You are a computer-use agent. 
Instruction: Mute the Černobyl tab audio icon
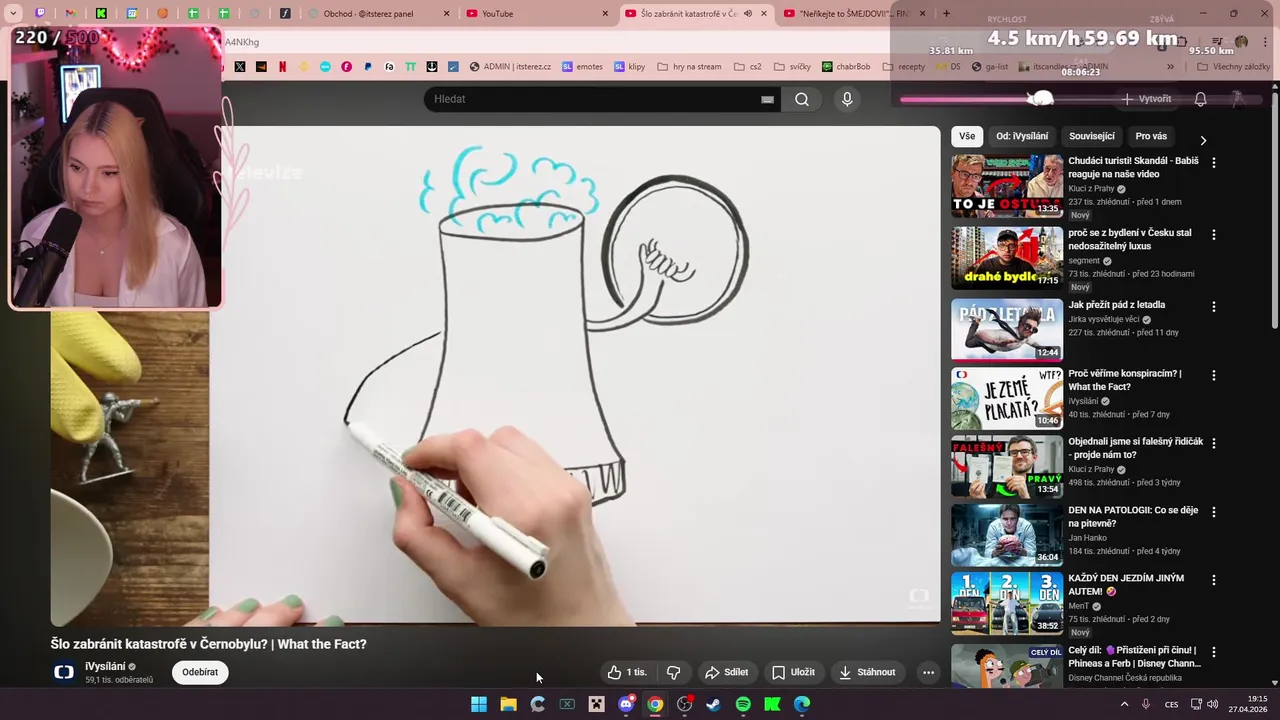pyautogui.click(x=747, y=14)
